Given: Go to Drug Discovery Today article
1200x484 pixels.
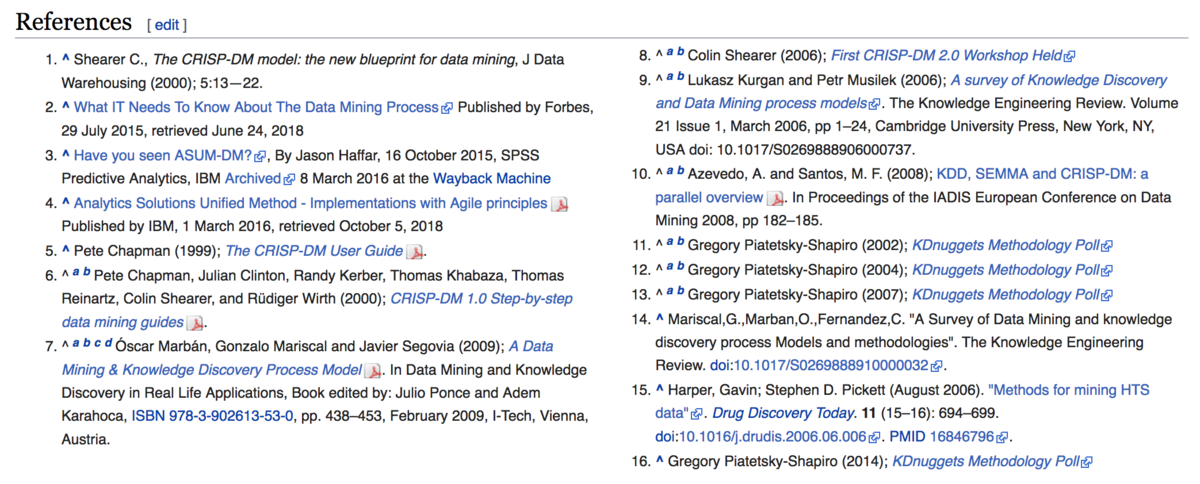Looking at the screenshot, I should pos(784,413).
